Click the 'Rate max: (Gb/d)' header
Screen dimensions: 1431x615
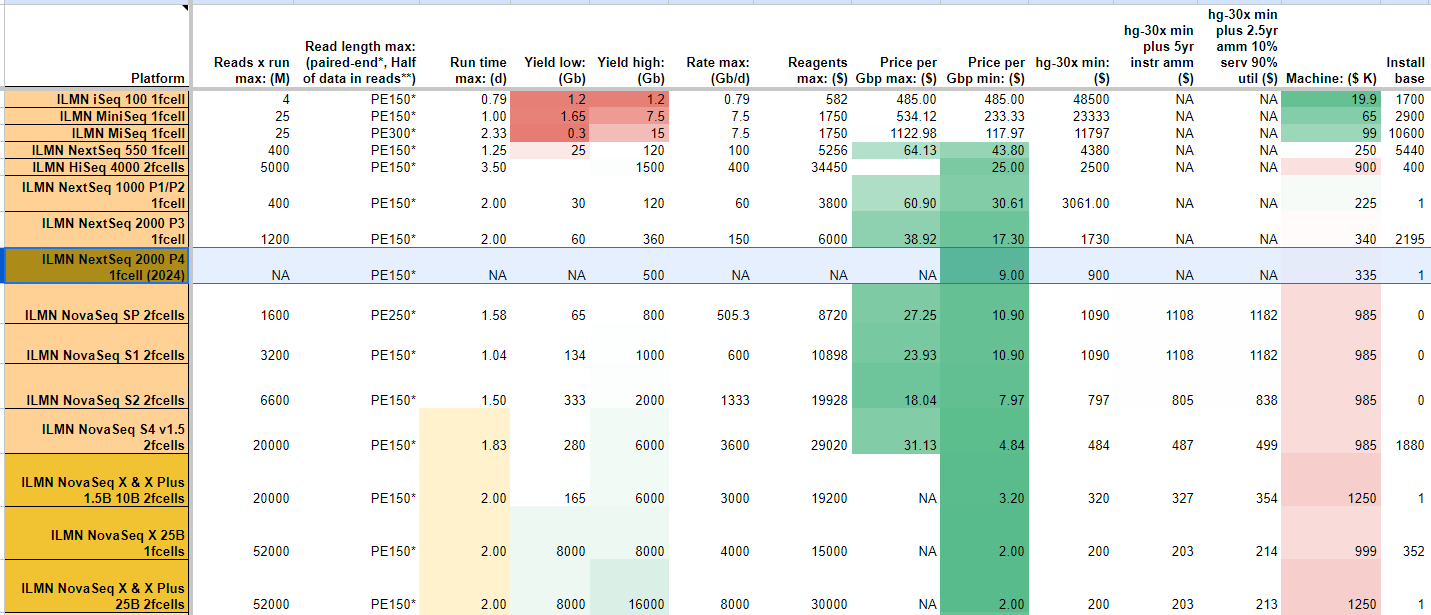click(710, 46)
